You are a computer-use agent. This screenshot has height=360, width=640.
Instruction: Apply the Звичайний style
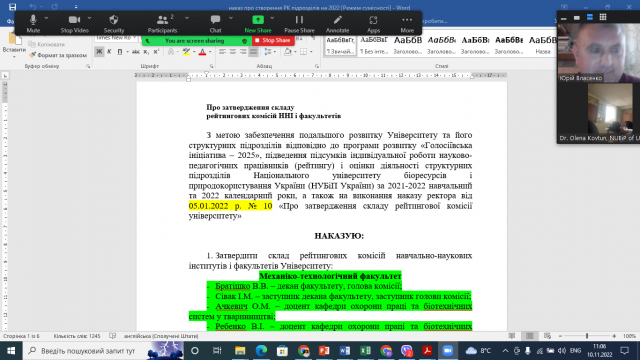(340, 45)
